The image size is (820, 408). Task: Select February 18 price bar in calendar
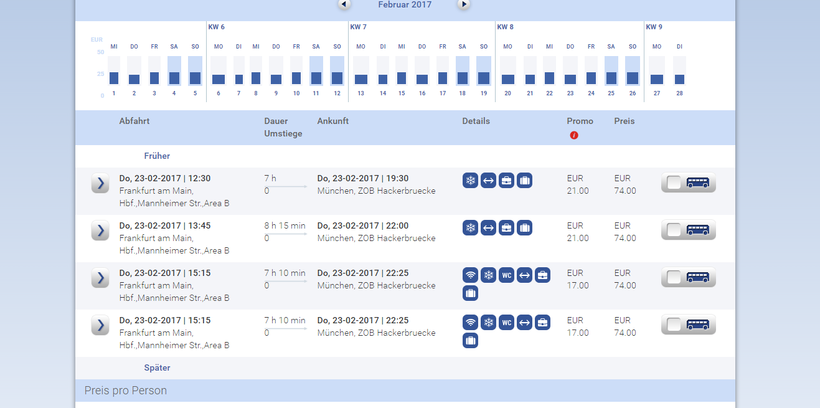[462, 71]
